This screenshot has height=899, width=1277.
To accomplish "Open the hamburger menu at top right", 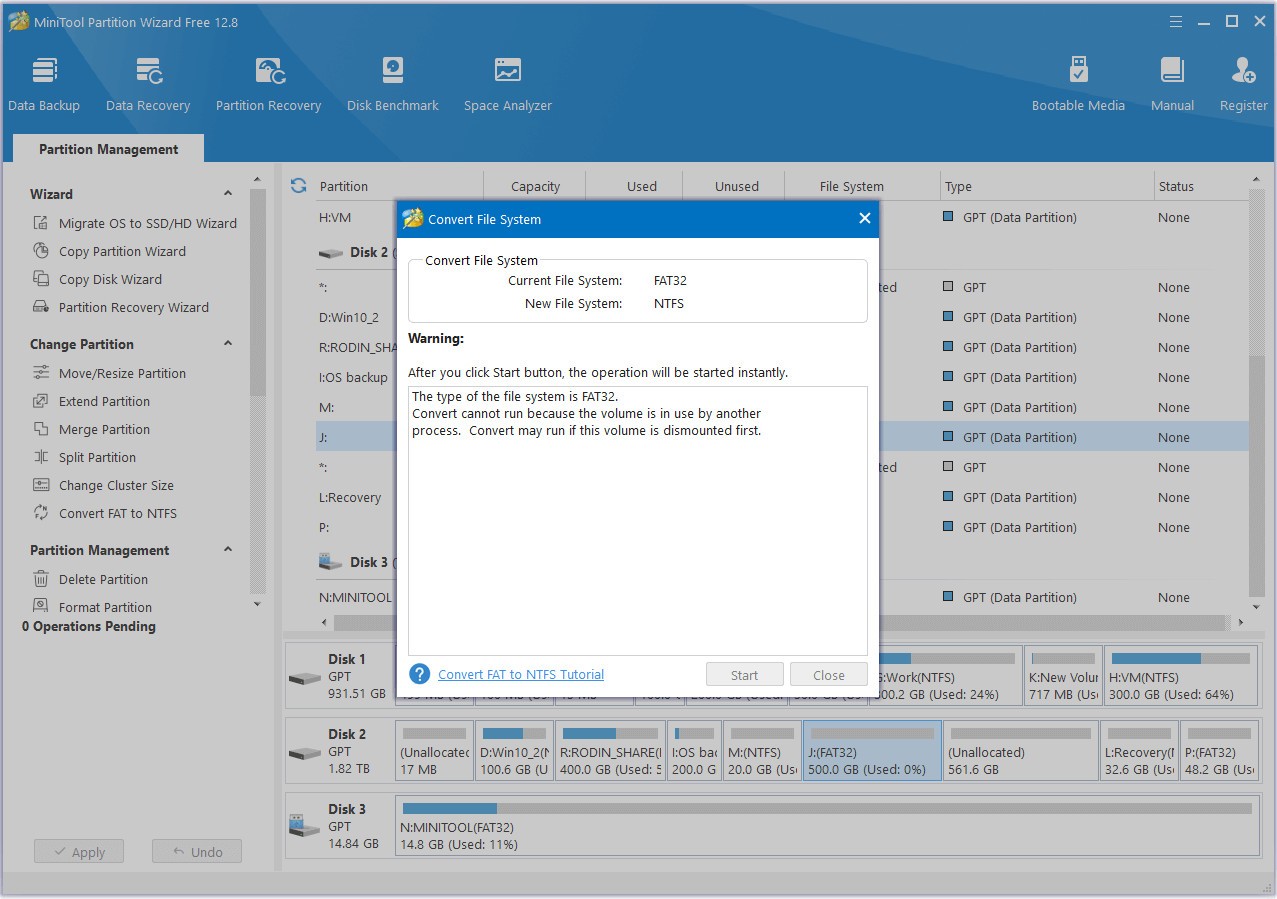I will pos(1175,20).
